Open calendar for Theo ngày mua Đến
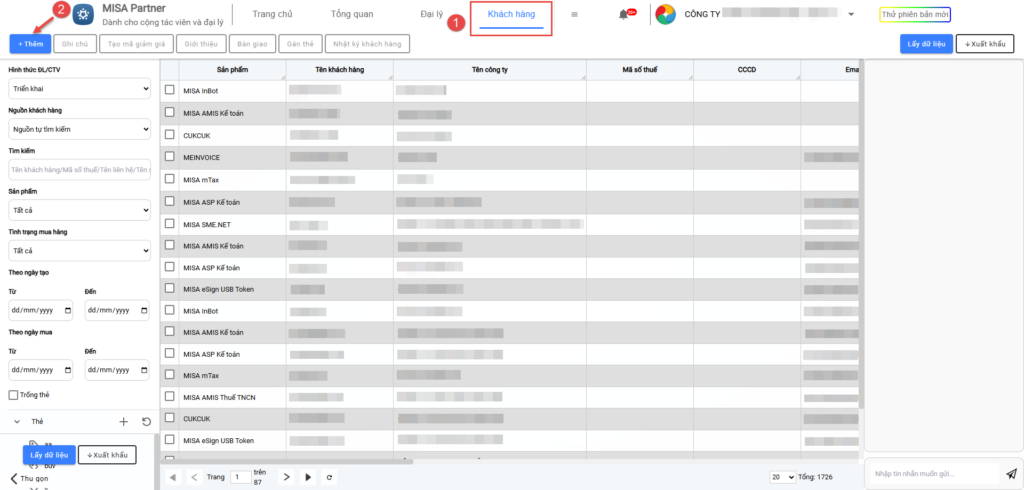 pos(144,370)
